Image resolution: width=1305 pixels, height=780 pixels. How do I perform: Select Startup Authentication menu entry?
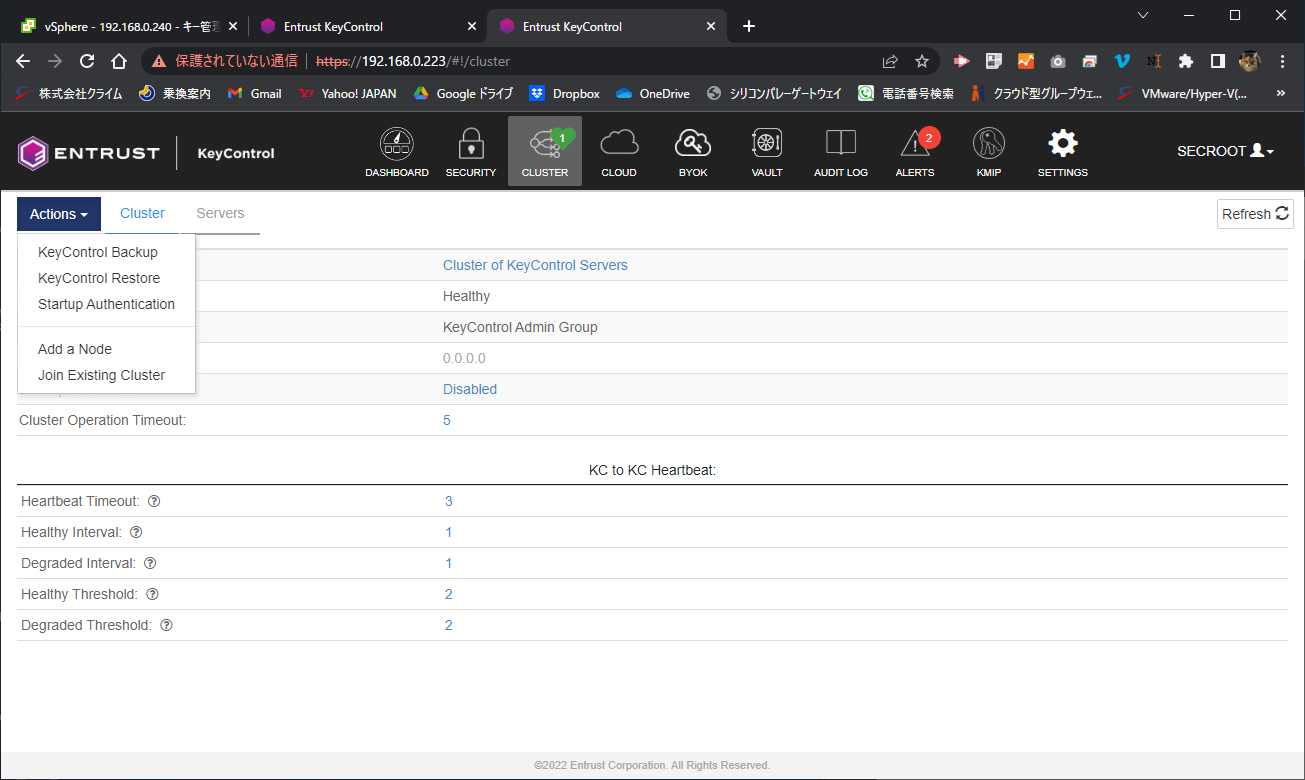click(x=106, y=304)
